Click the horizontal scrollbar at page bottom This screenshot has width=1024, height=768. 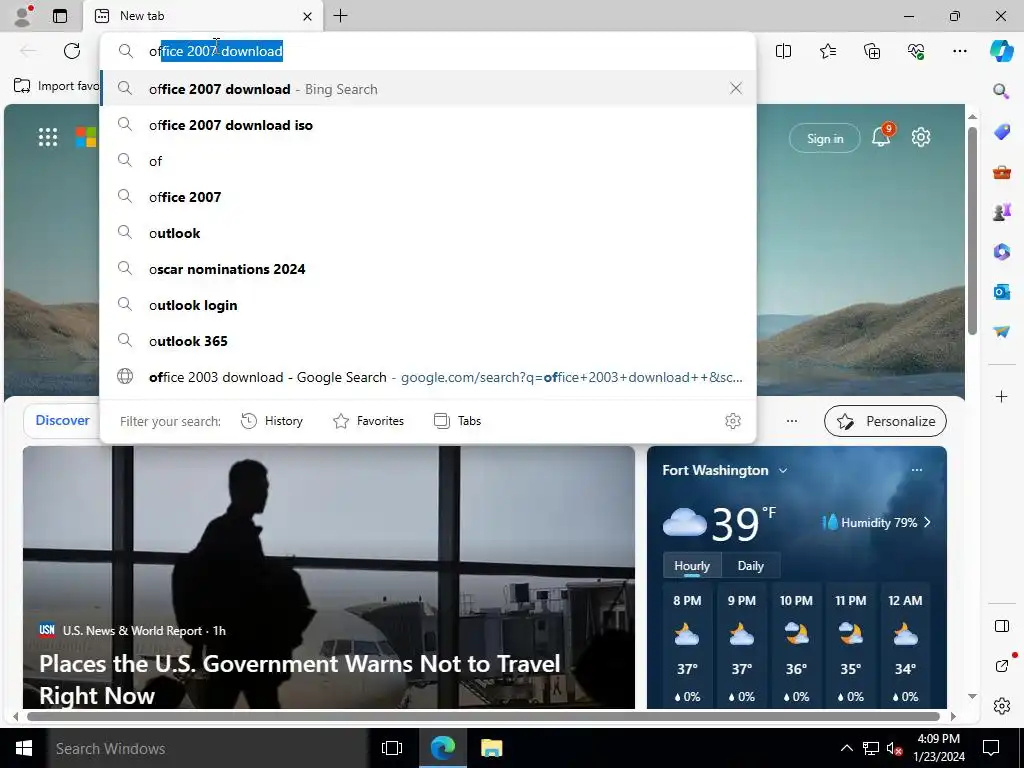click(x=483, y=716)
